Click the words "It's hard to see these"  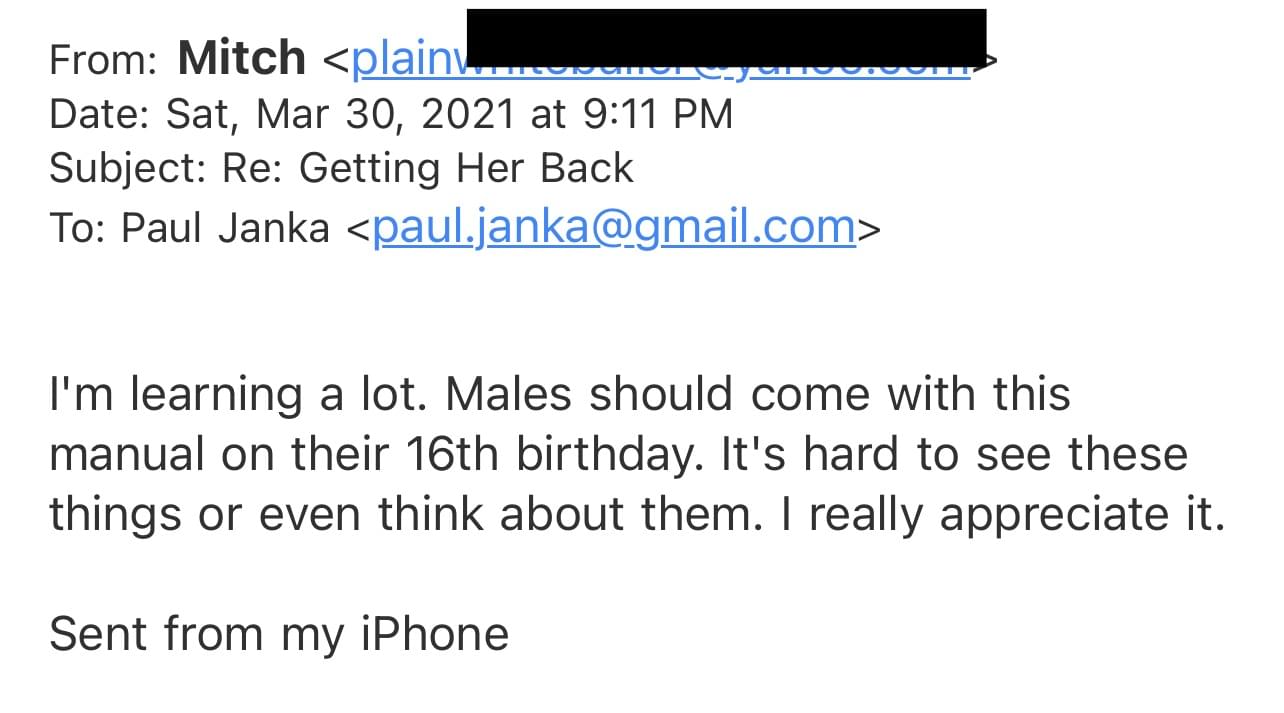coord(954,455)
